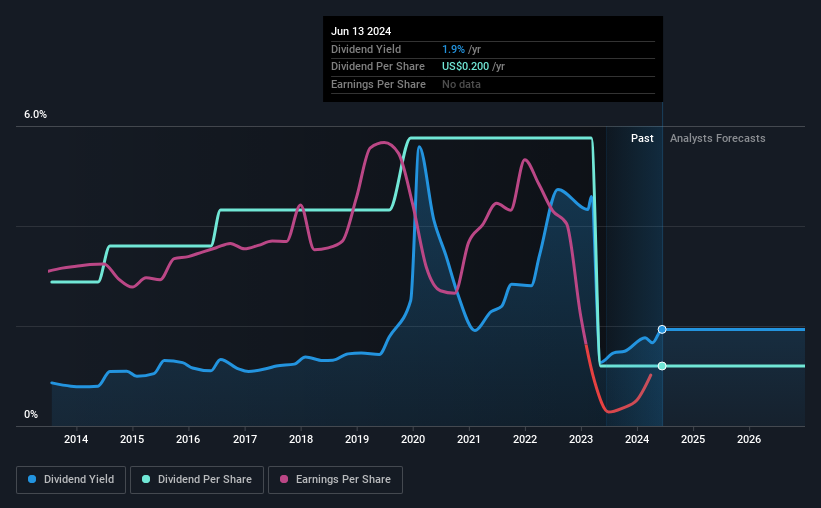The width and height of the screenshot is (821, 508).
Task: Click the 'No data' earnings value in tooltip
Action: [x=461, y=84]
